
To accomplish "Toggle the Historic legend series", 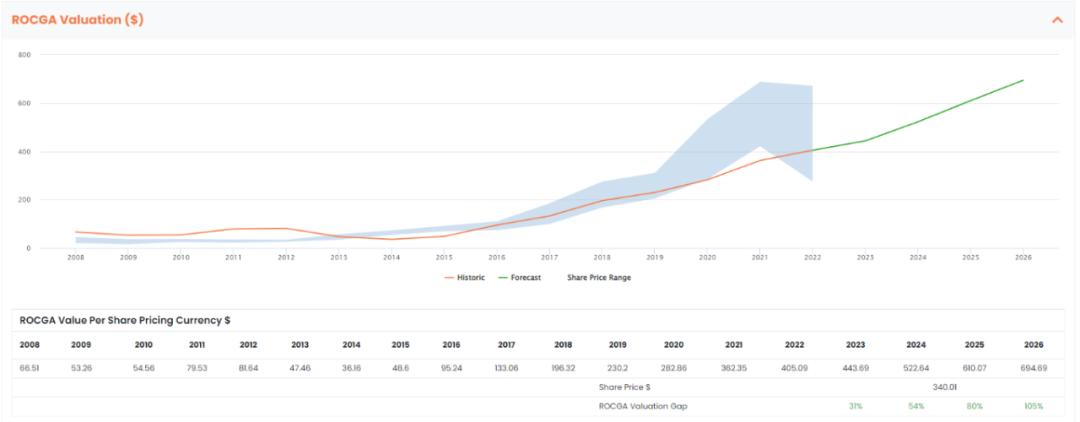I will coord(465,277).
